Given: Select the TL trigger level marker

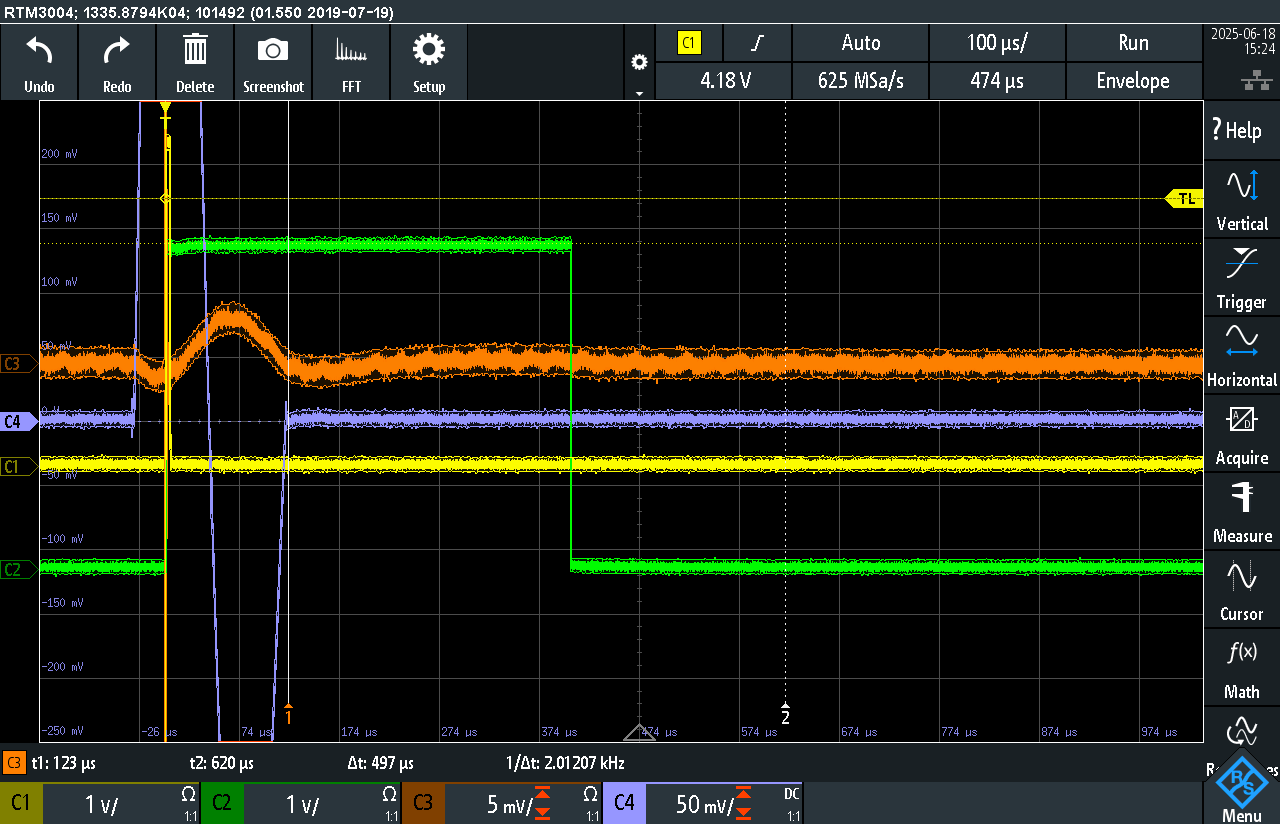Looking at the screenshot, I should pos(1184,199).
